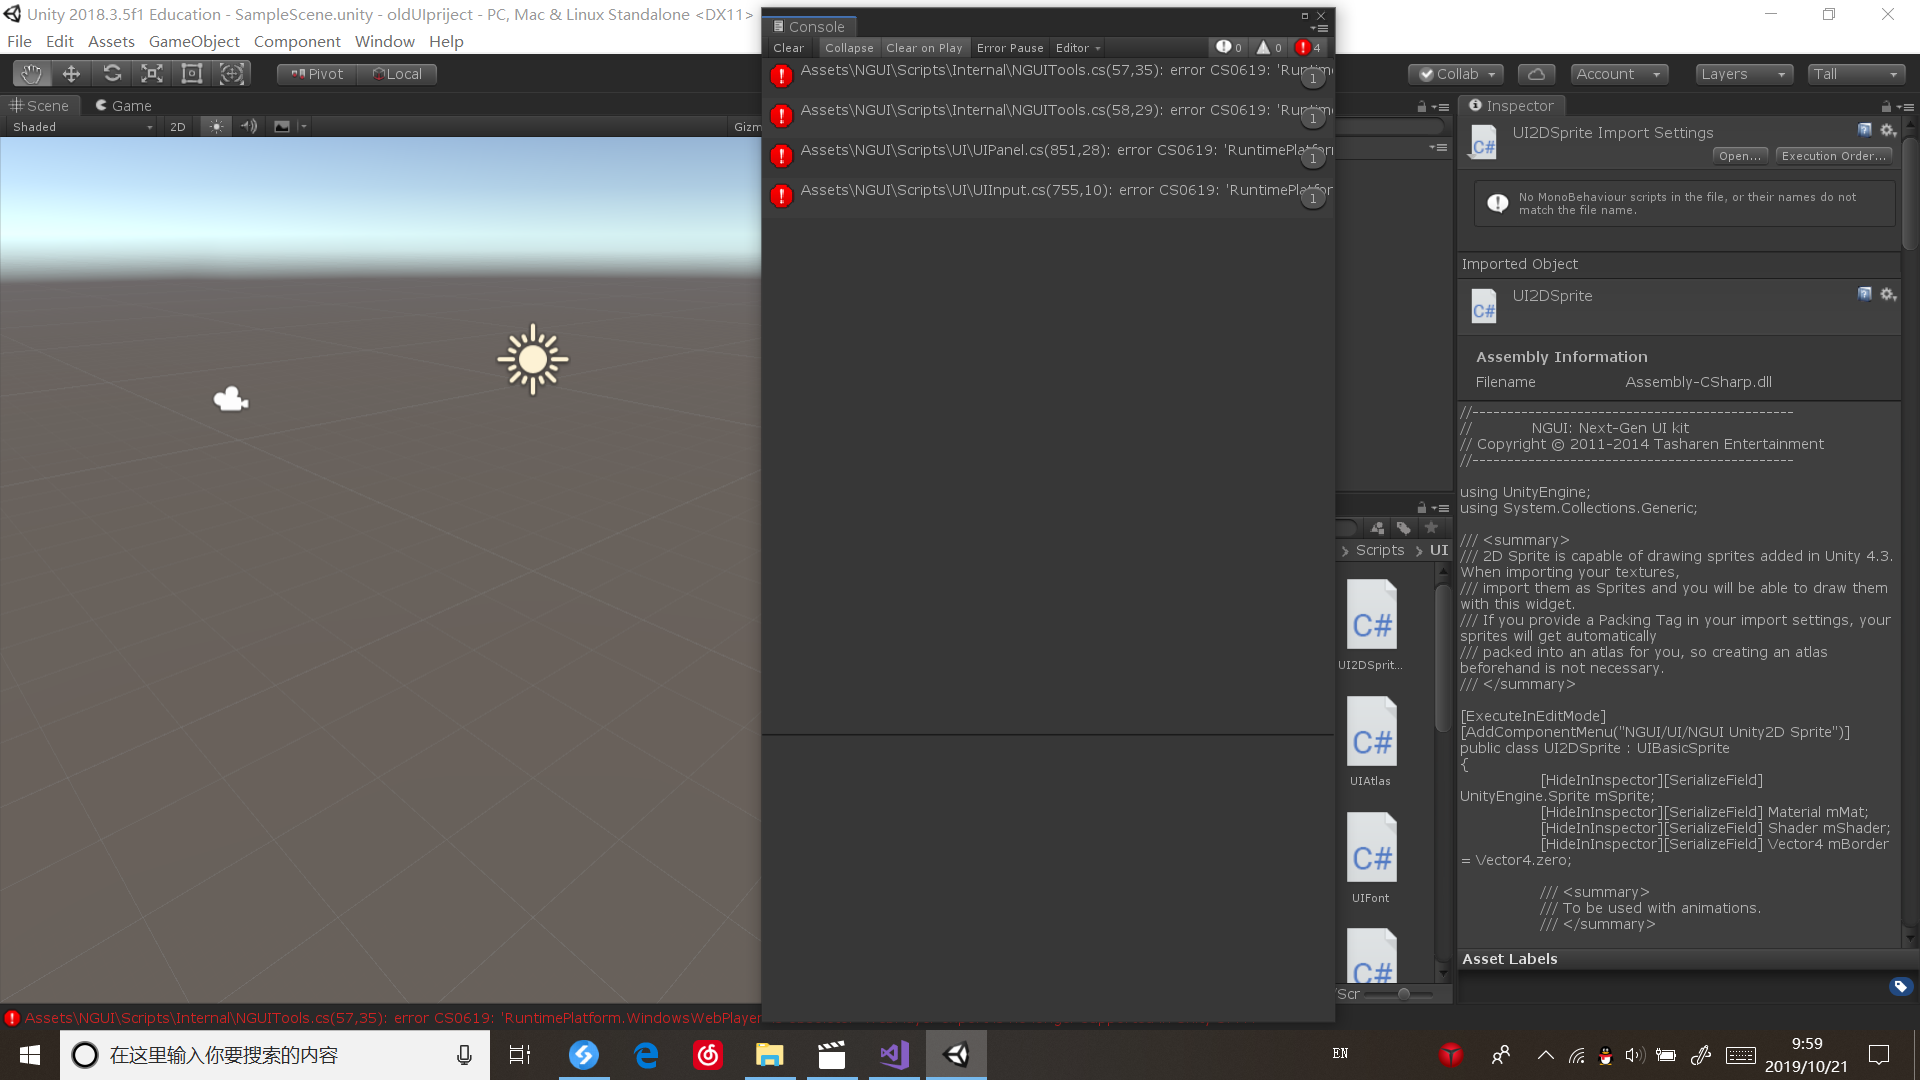The image size is (1920, 1080).
Task: Click the Execution Order... button
Action: (x=1834, y=156)
